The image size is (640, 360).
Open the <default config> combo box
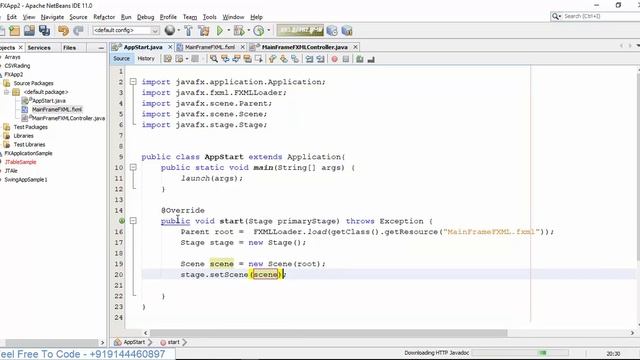[x=126, y=30]
